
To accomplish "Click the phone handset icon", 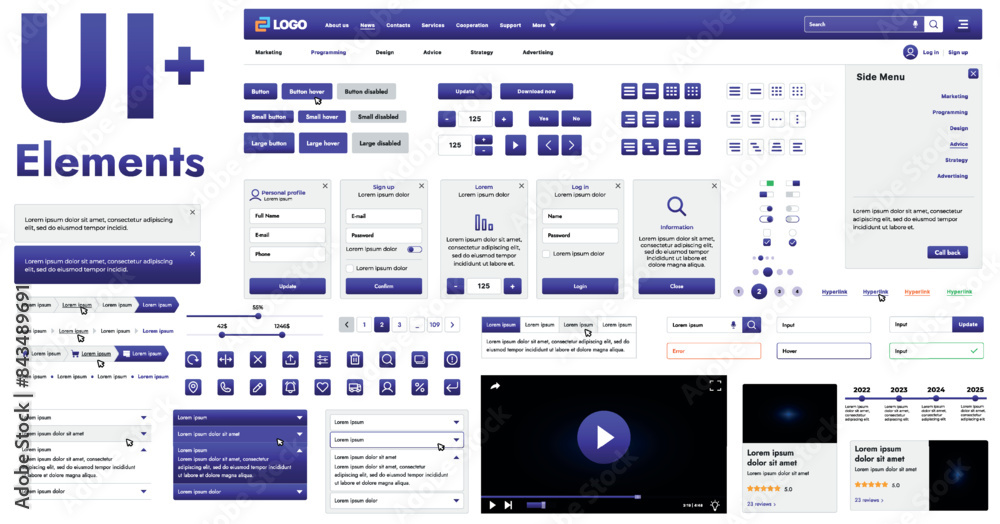I will (x=226, y=387).
